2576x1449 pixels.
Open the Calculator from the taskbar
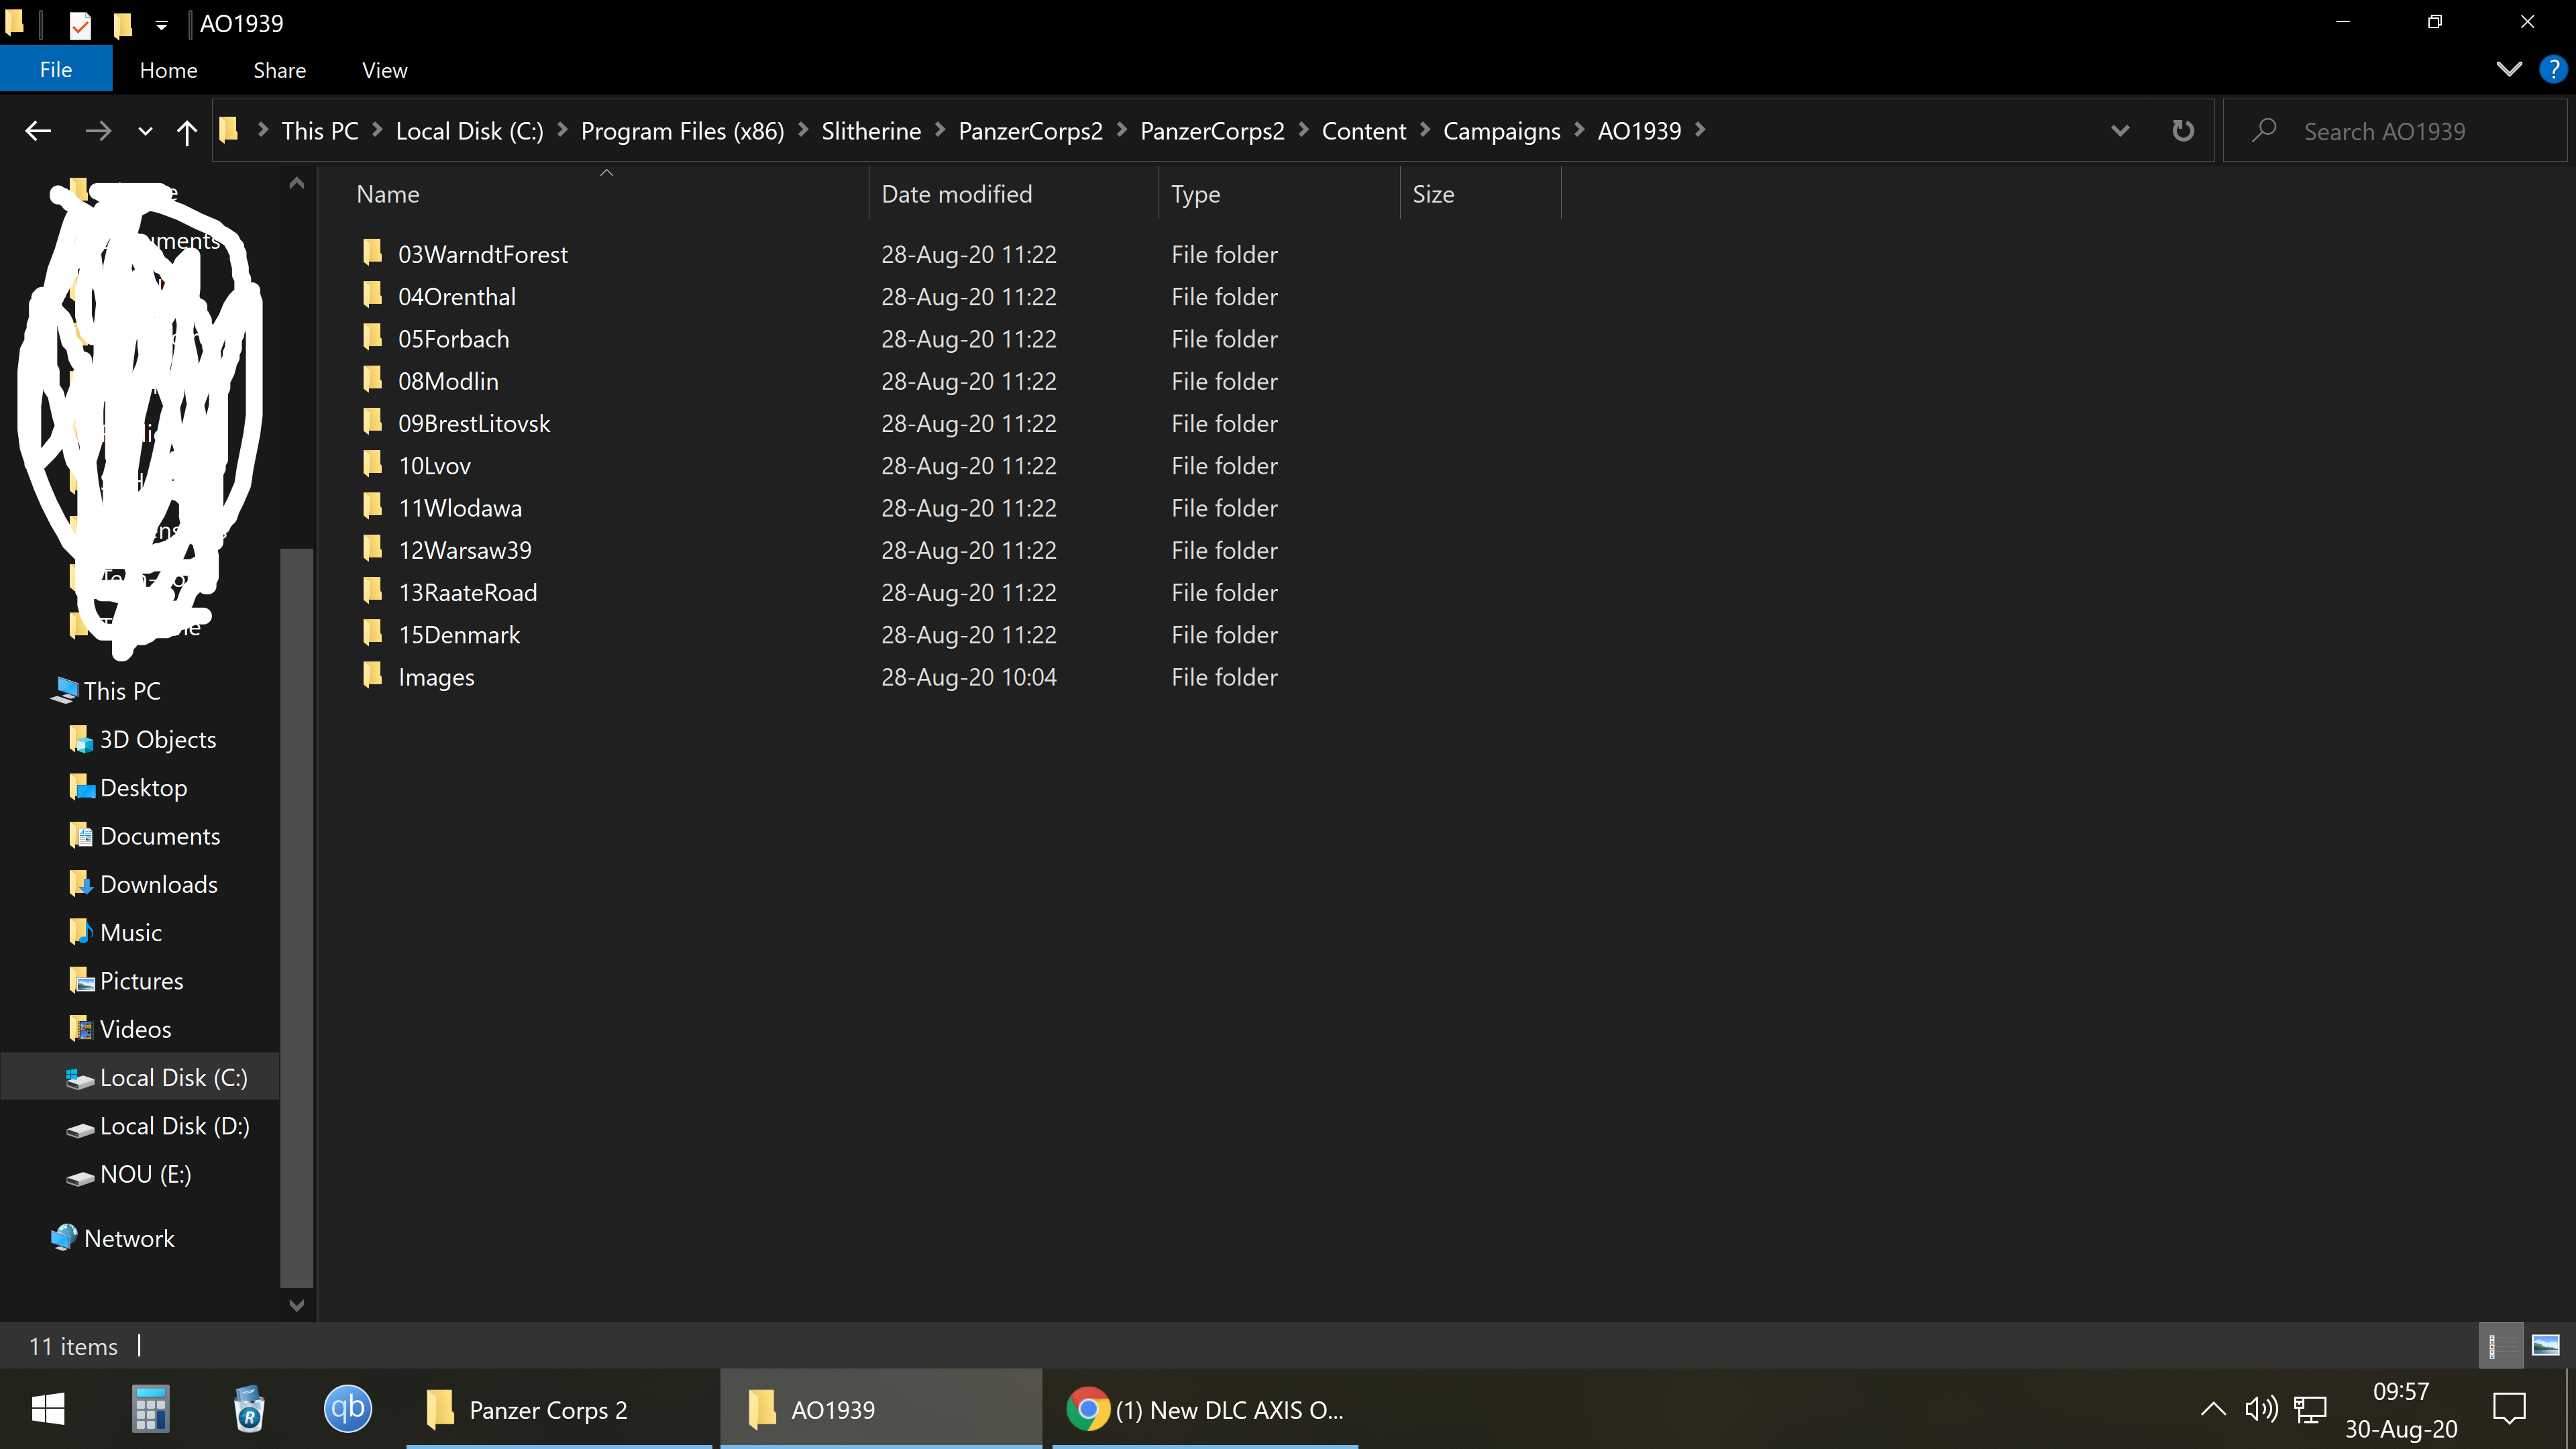click(x=150, y=1409)
